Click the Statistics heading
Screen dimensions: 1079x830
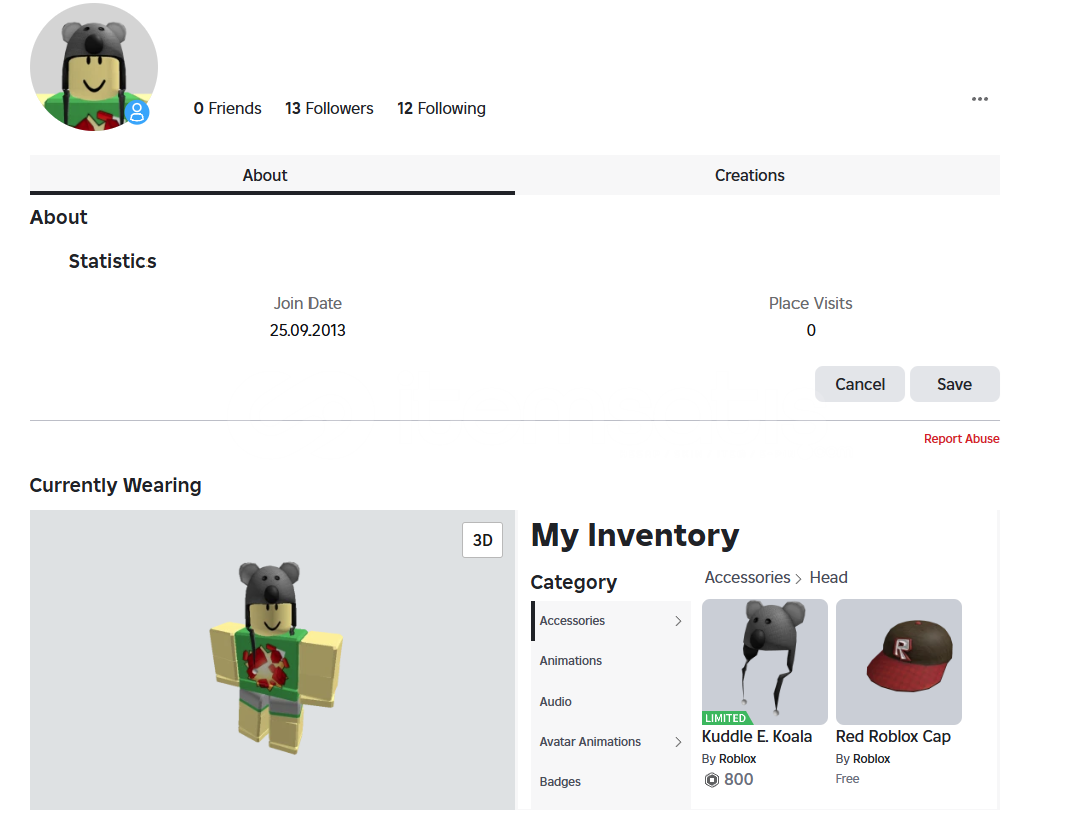[113, 261]
